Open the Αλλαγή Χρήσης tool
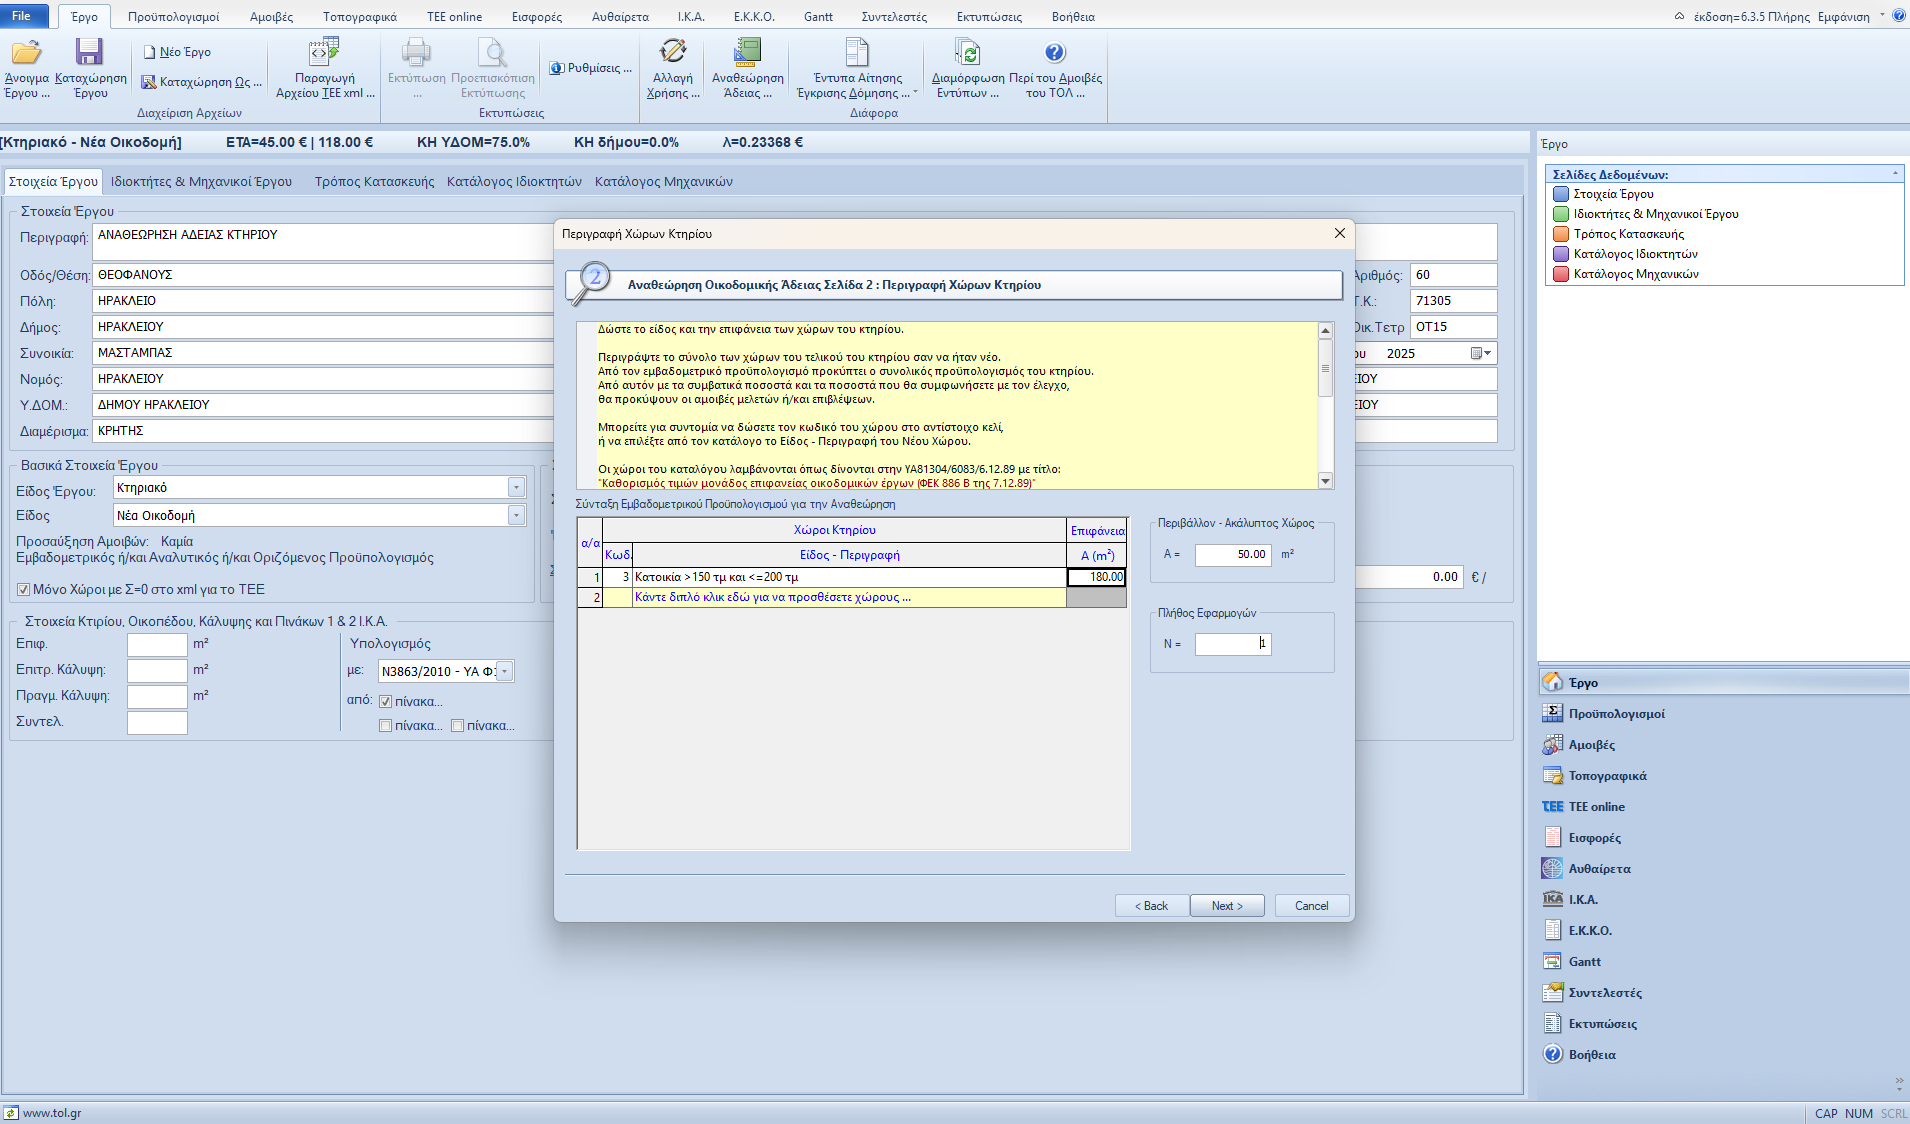This screenshot has width=1910, height=1124. [673, 53]
